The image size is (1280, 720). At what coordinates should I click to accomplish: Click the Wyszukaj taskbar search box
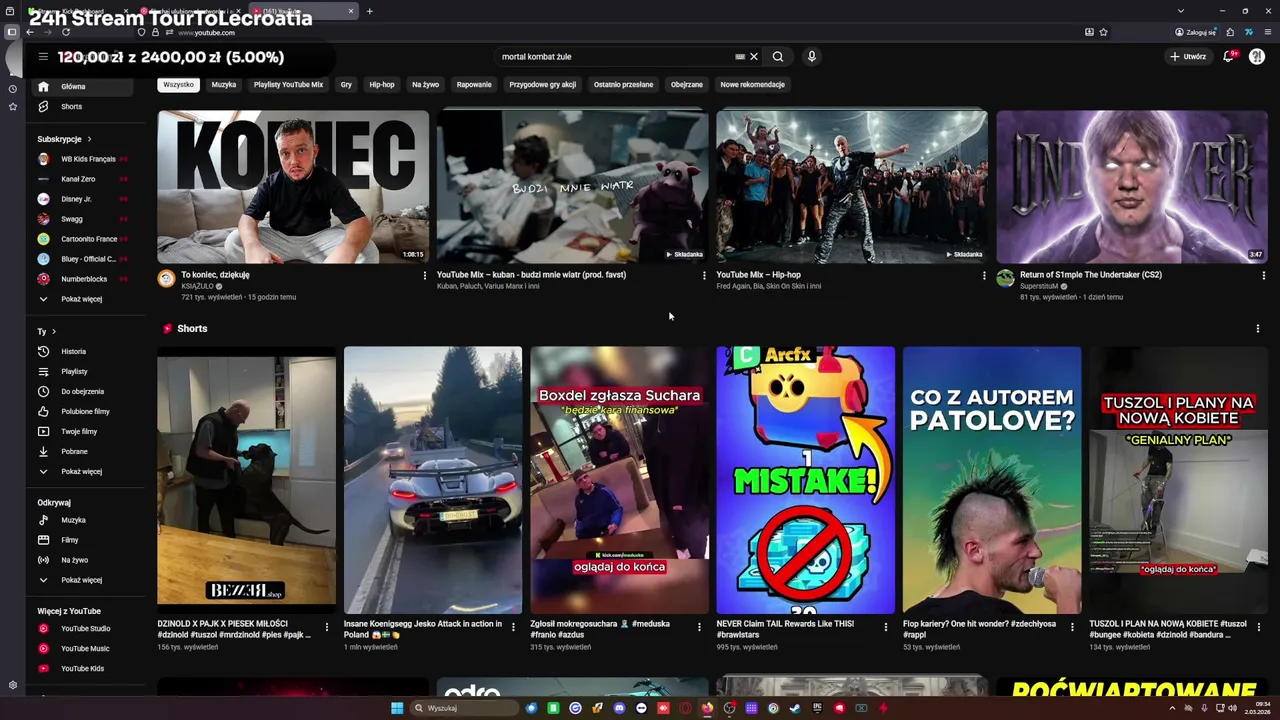click(x=463, y=708)
